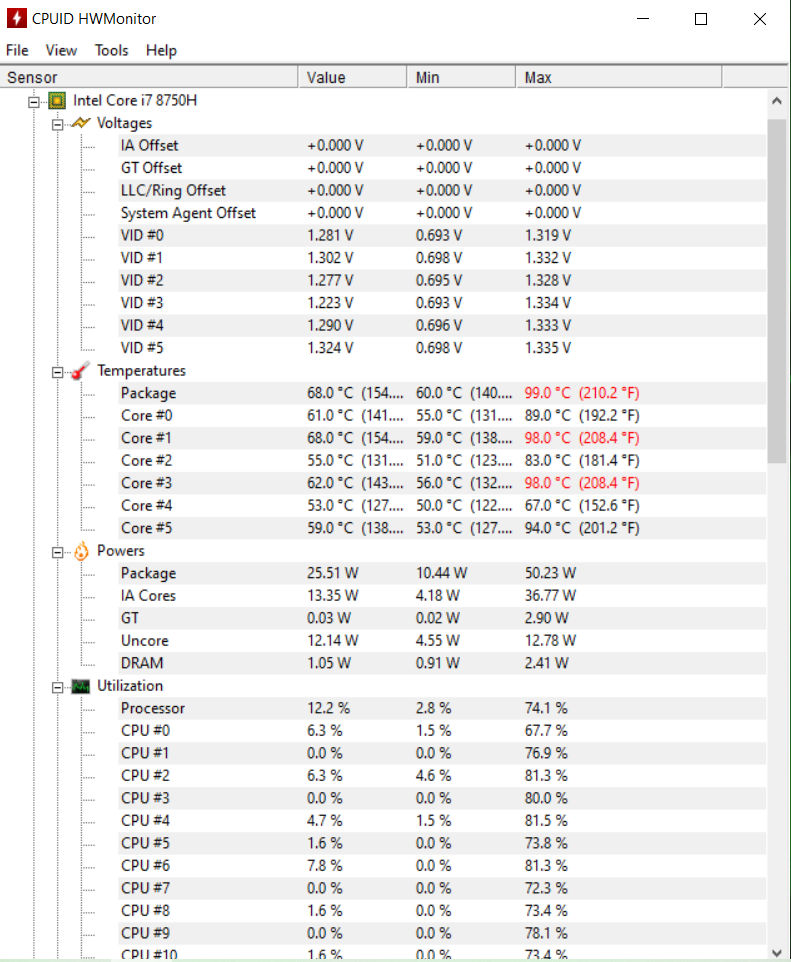
Task: Click the vertical scrollbar thumb
Action: [x=777, y=290]
